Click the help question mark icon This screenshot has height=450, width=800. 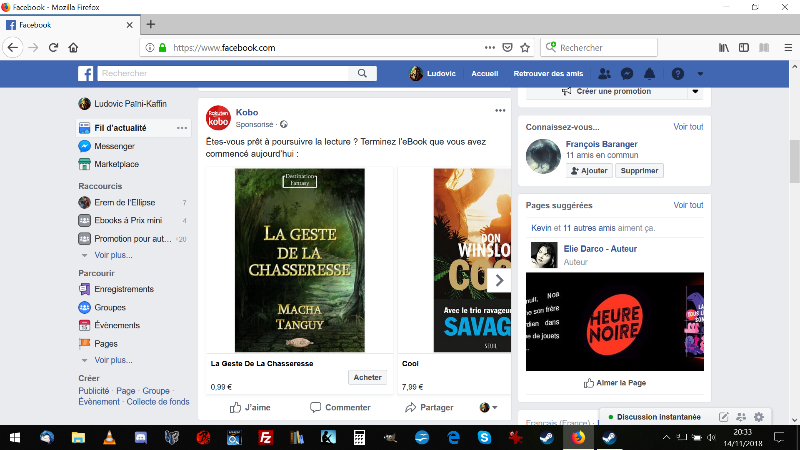(678, 74)
